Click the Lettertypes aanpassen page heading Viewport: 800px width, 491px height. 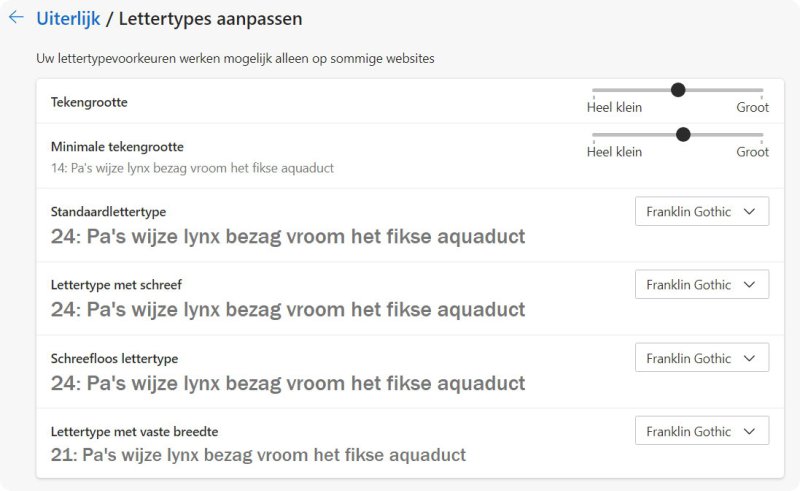pyautogui.click(x=210, y=19)
